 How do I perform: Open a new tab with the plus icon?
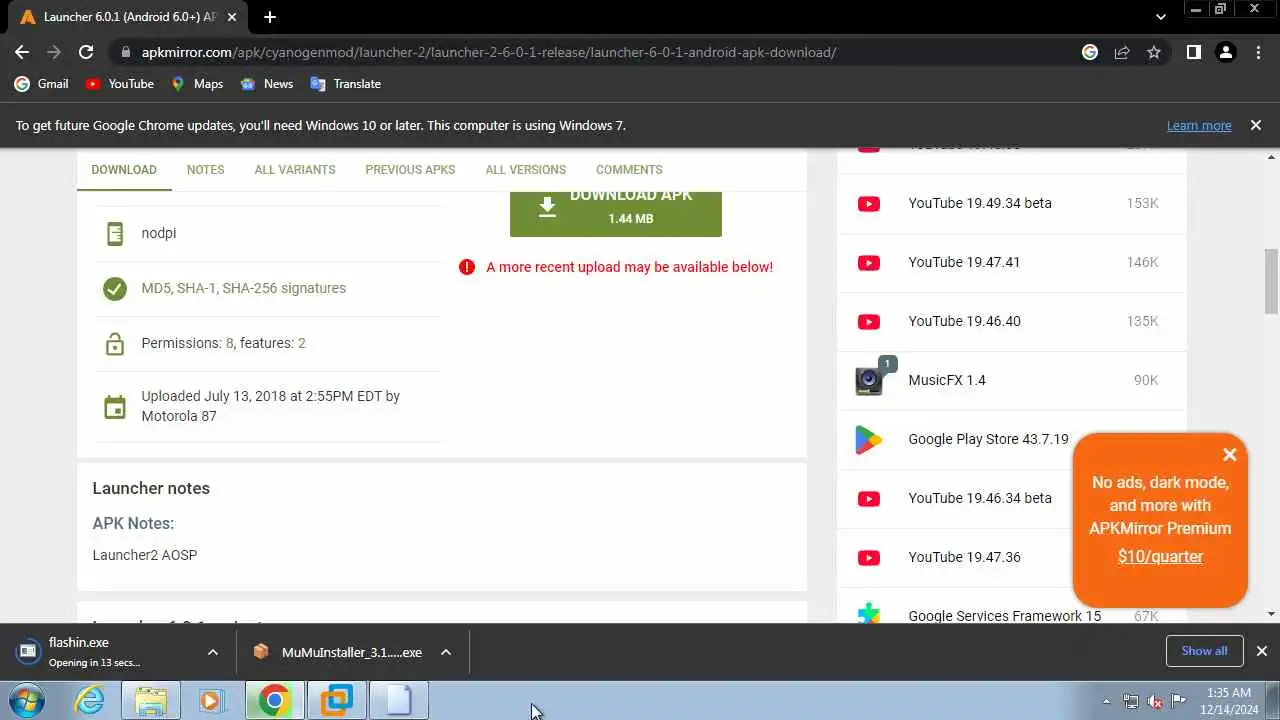(x=269, y=17)
